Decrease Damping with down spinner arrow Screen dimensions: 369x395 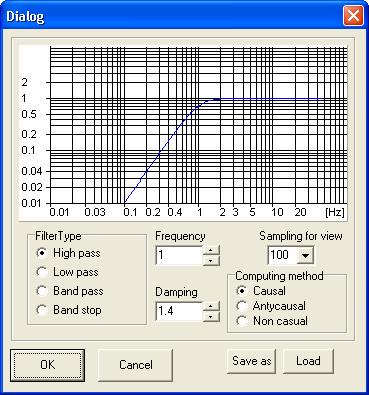pos(211,316)
